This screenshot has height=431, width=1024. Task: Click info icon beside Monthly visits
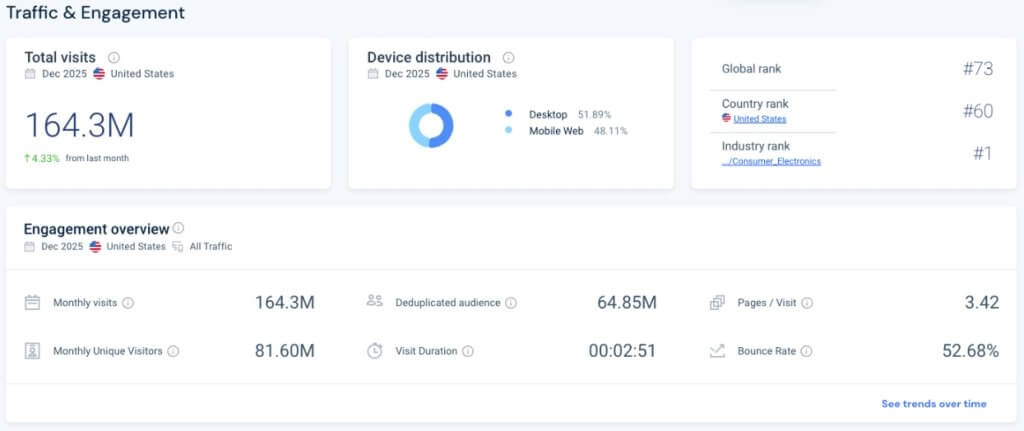pyautogui.click(x=128, y=303)
